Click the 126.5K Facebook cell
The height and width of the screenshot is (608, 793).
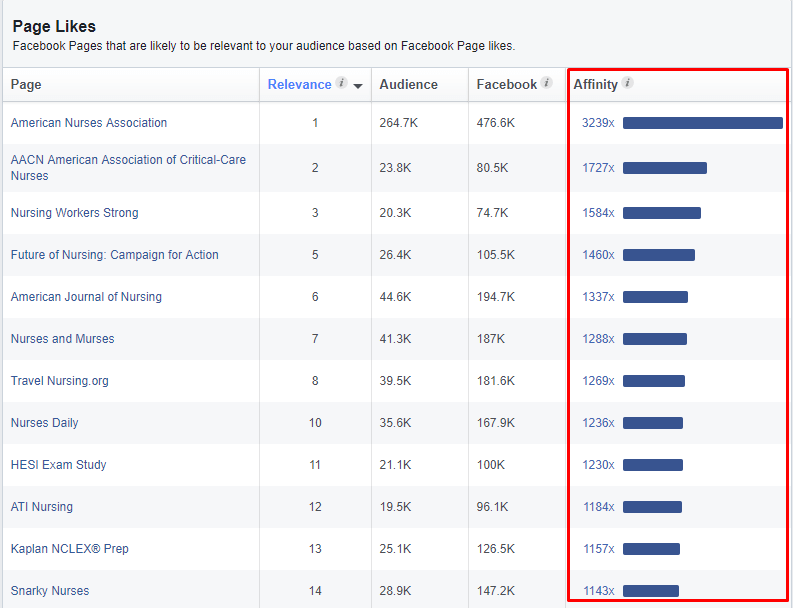(x=496, y=548)
